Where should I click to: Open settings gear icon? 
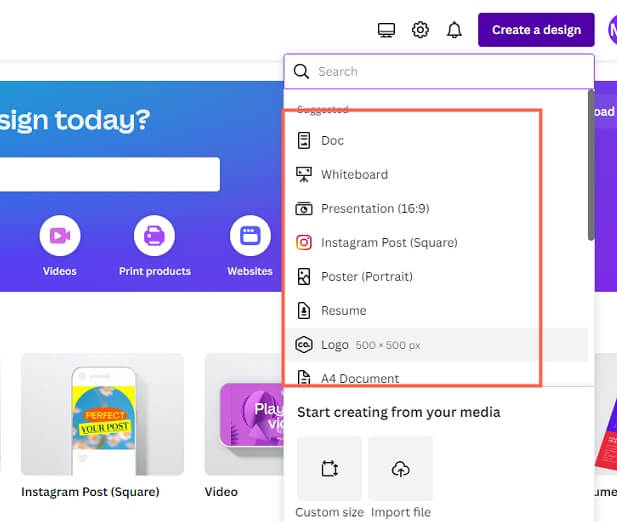pos(420,30)
